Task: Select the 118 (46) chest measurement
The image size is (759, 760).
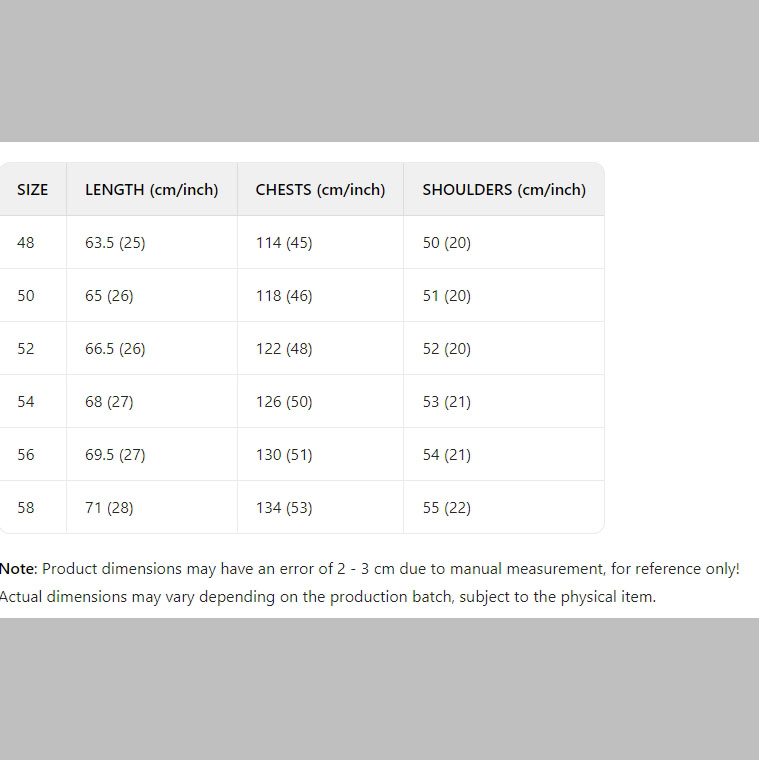Action: coord(284,296)
